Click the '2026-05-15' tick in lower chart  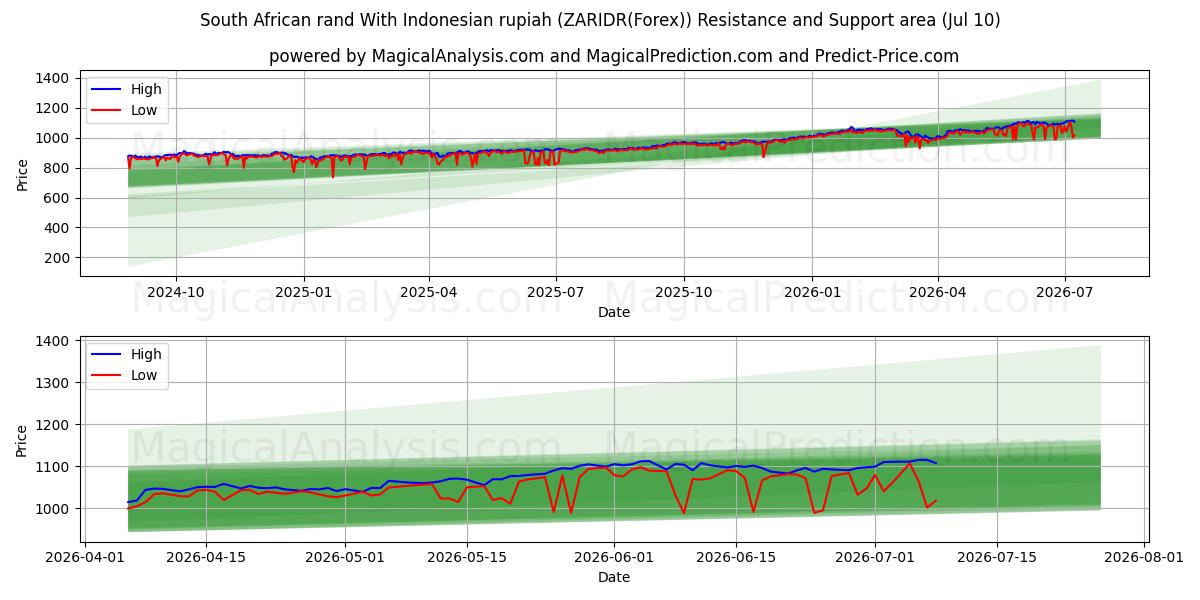click(466, 557)
